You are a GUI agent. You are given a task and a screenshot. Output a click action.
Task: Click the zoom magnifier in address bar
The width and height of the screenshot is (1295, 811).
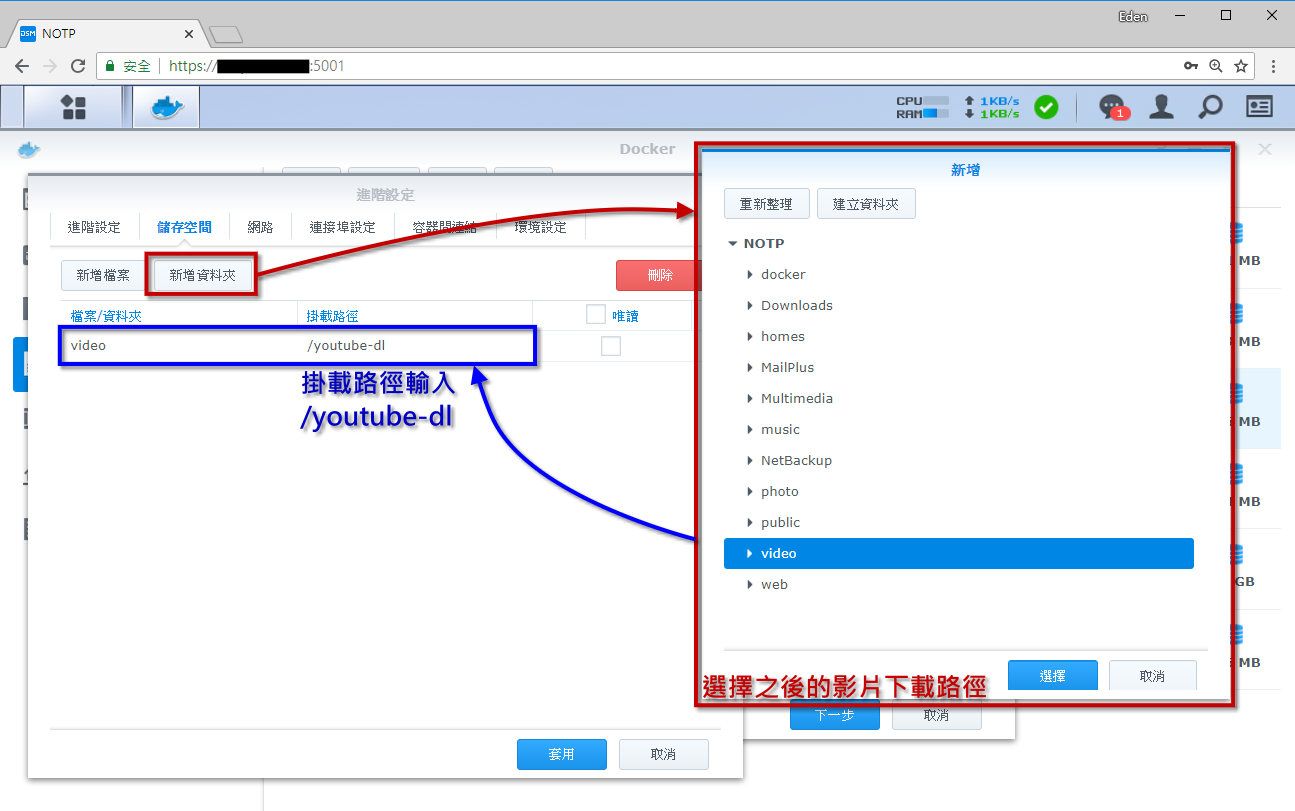point(1216,66)
